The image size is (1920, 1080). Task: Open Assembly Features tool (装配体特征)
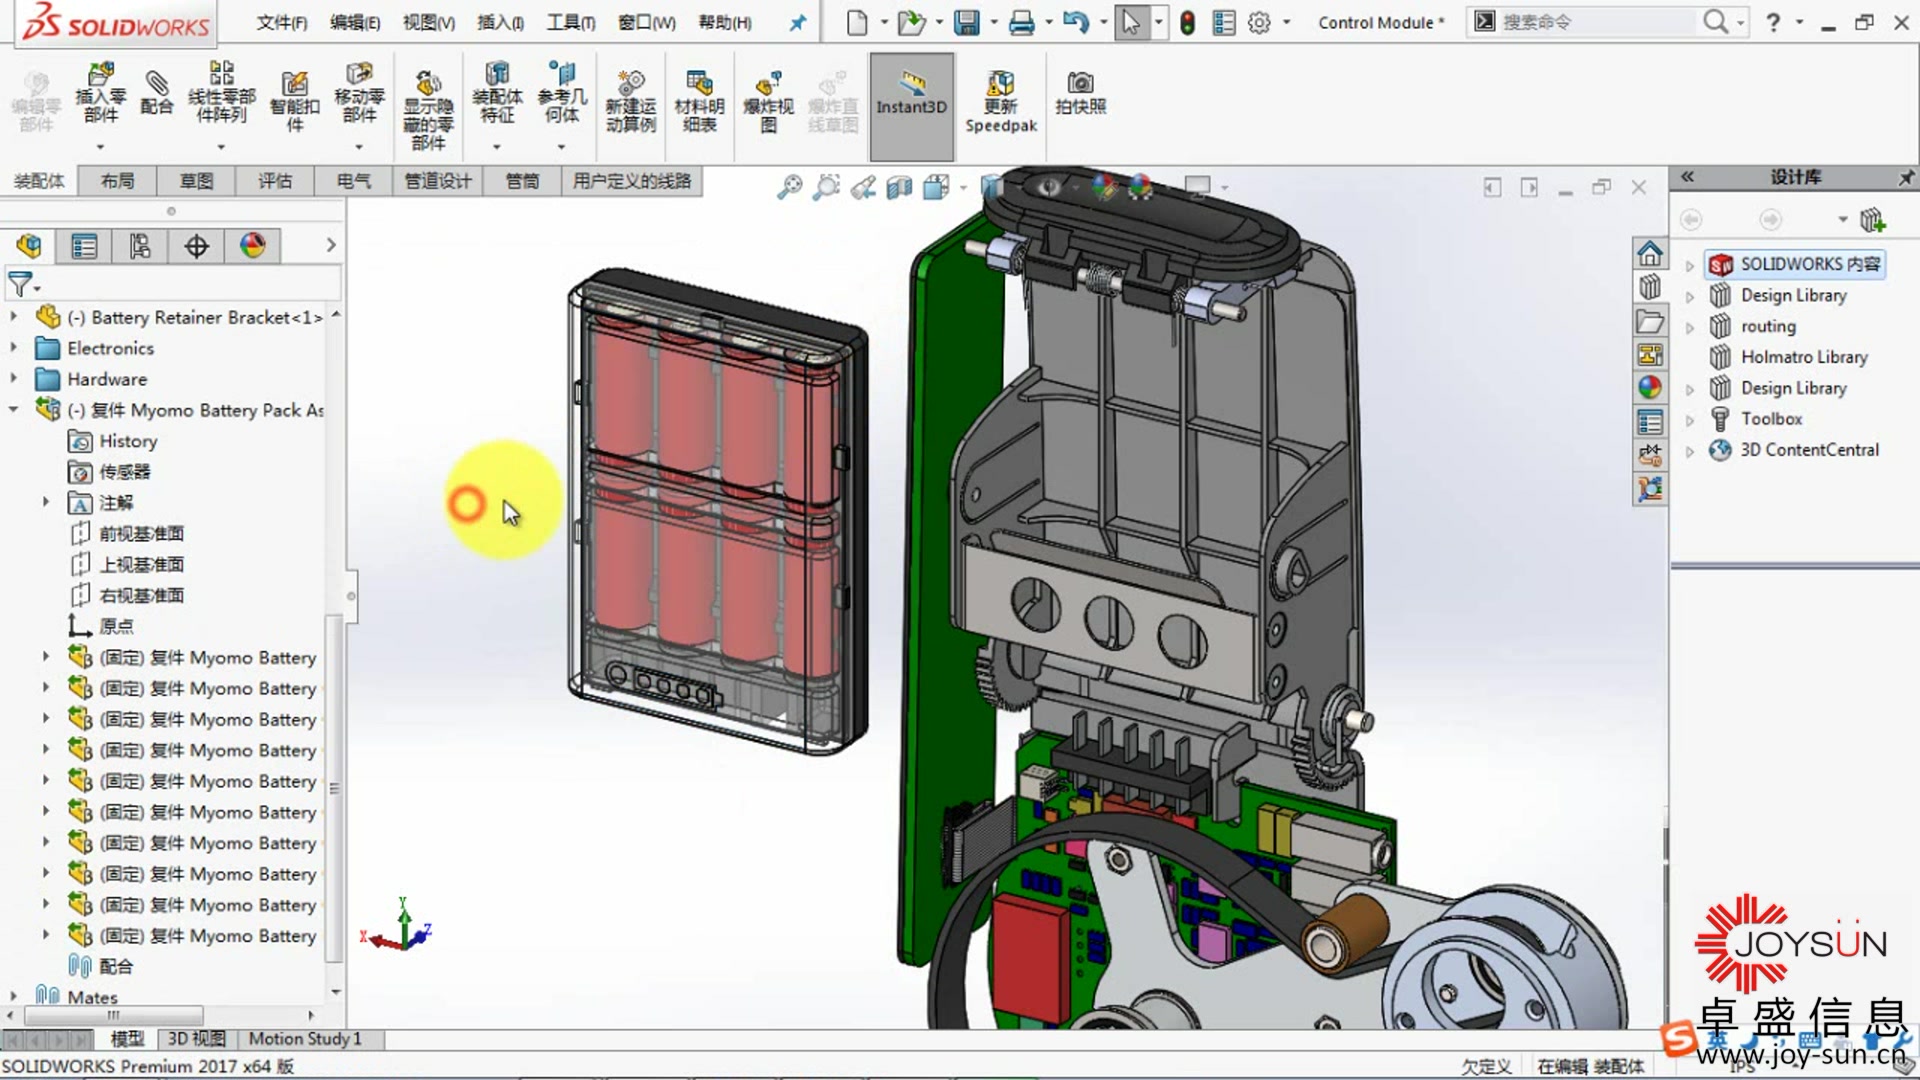click(x=497, y=92)
